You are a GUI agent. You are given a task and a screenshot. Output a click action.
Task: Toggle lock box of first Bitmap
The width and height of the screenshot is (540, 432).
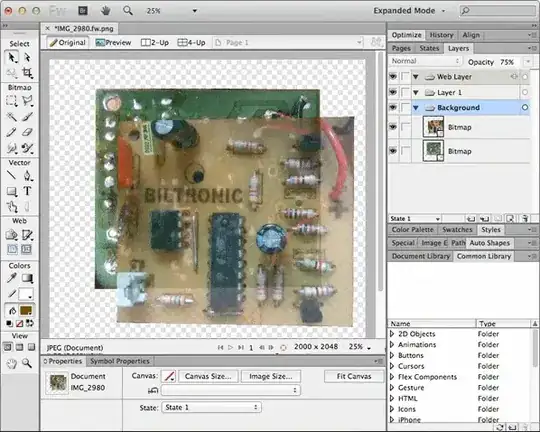(x=406, y=127)
